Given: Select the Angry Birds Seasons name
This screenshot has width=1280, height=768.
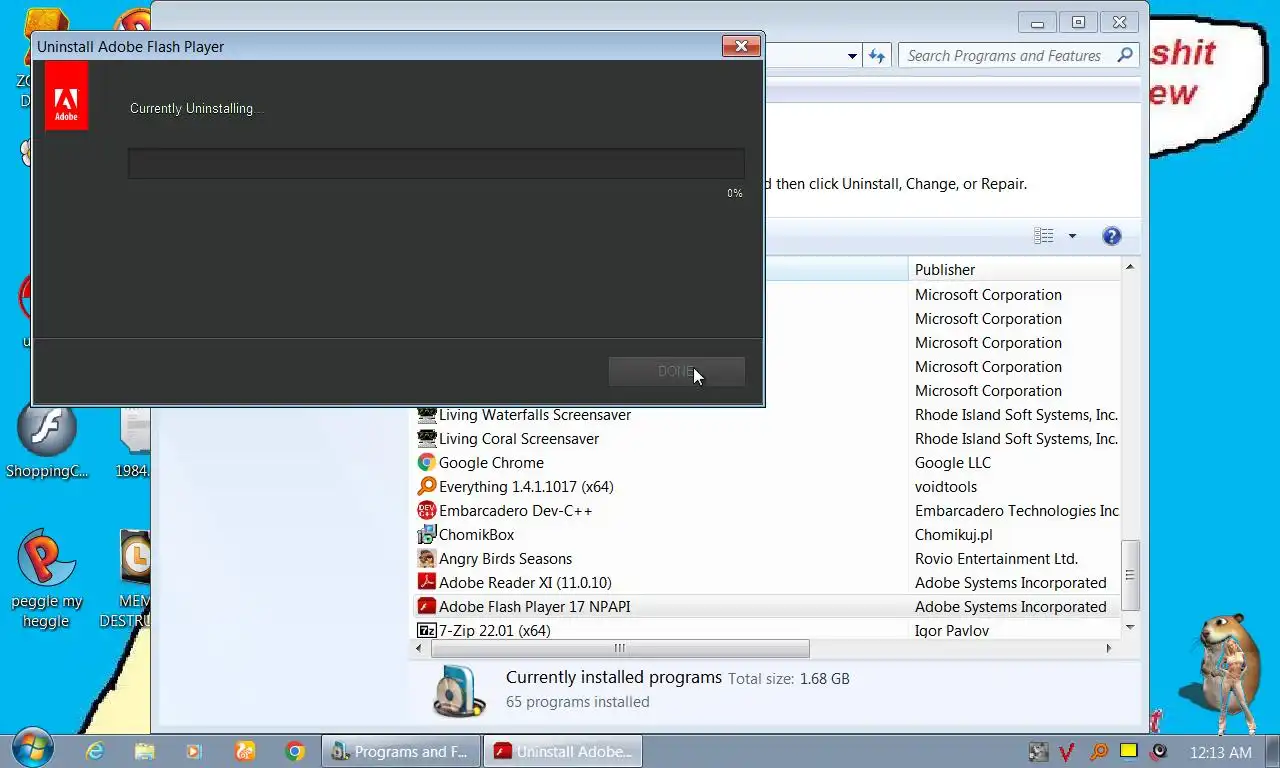Looking at the screenshot, I should coord(505,558).
